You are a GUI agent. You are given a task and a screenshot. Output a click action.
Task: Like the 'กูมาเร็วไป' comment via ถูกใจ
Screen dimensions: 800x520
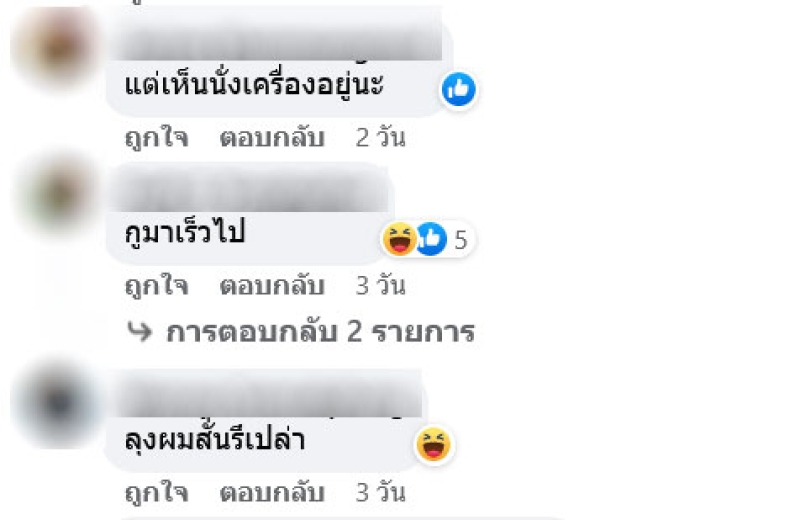point(157,285)
